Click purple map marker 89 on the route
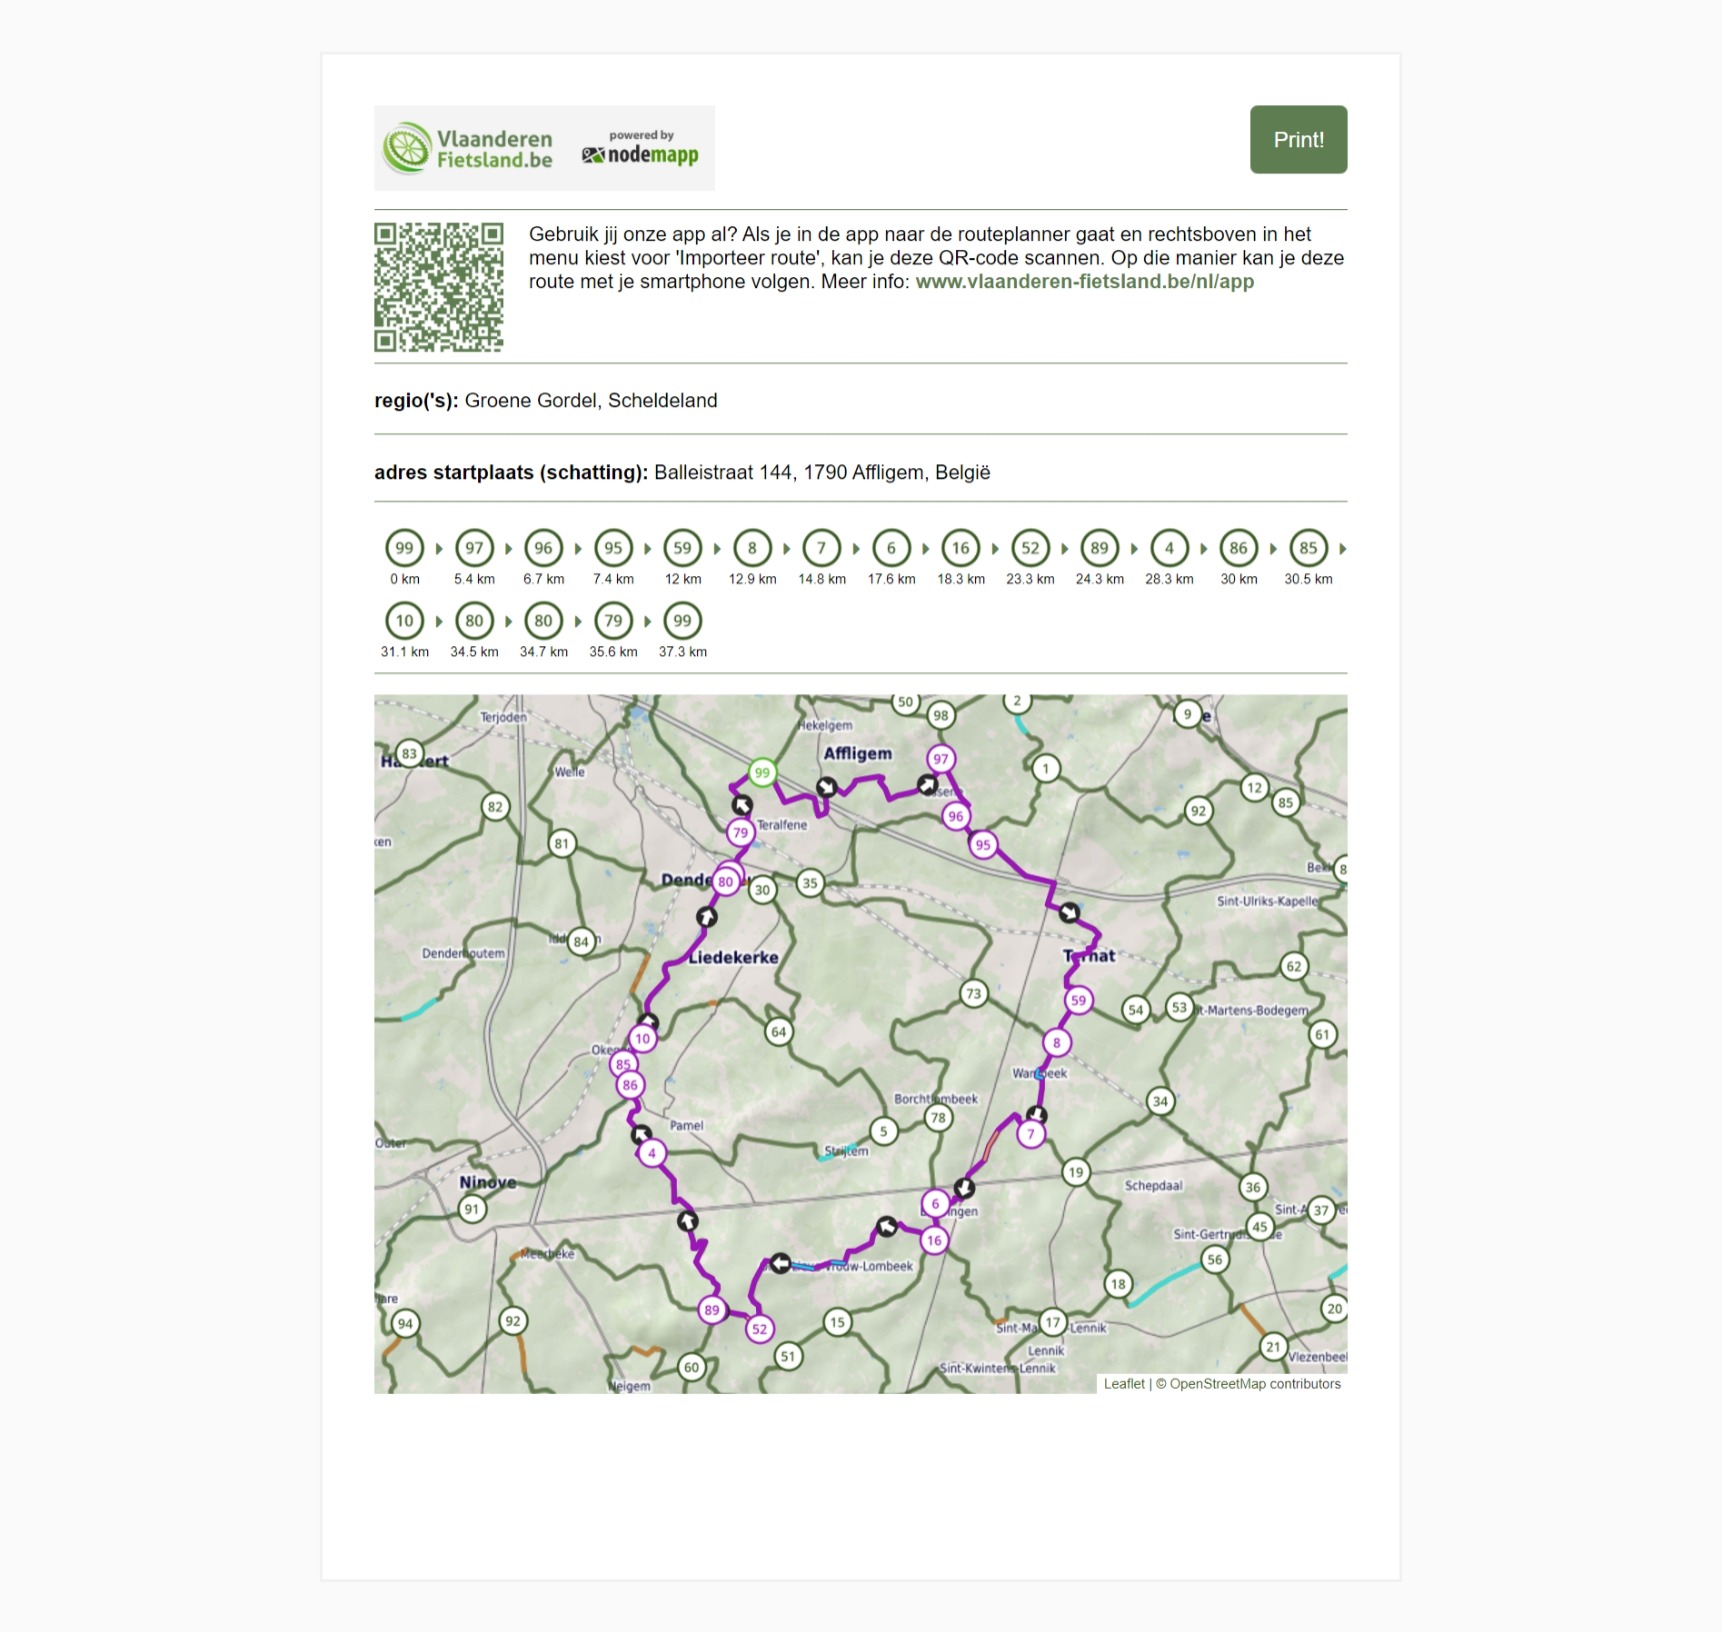1722x1632 pixels. coord(711,1310)
